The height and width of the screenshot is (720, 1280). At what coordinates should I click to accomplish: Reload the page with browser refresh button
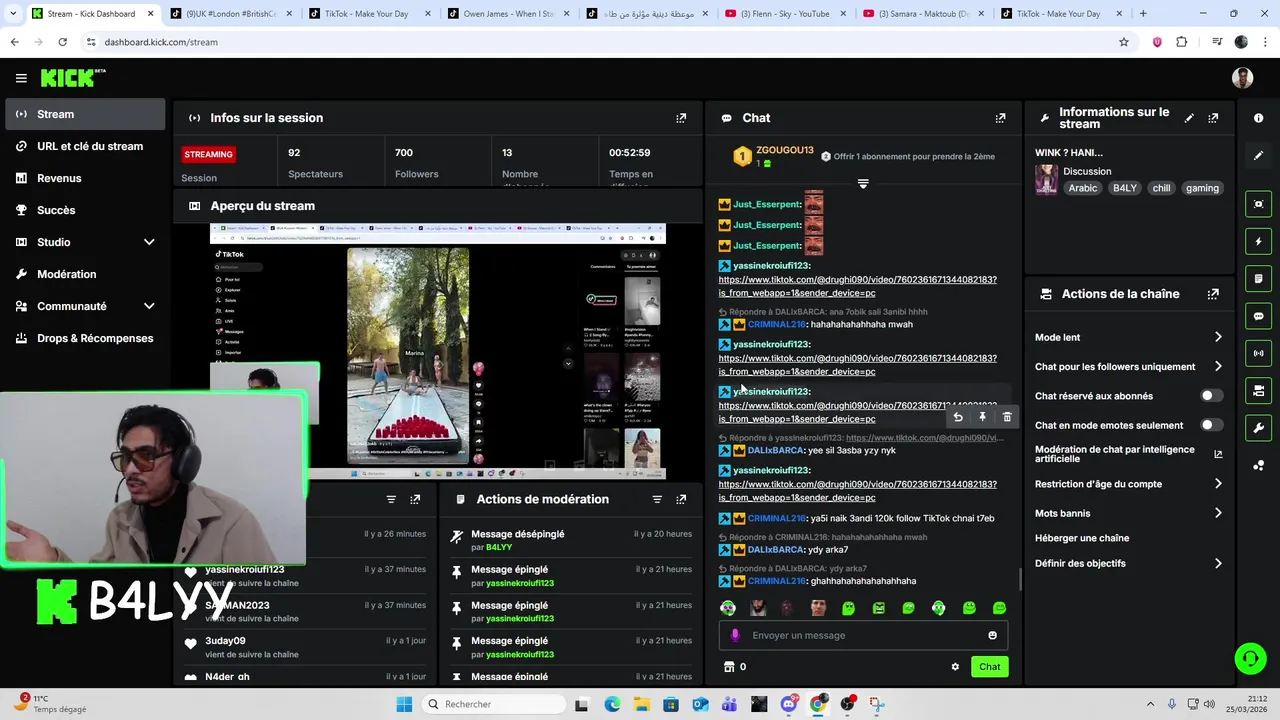tap(62, 42)
